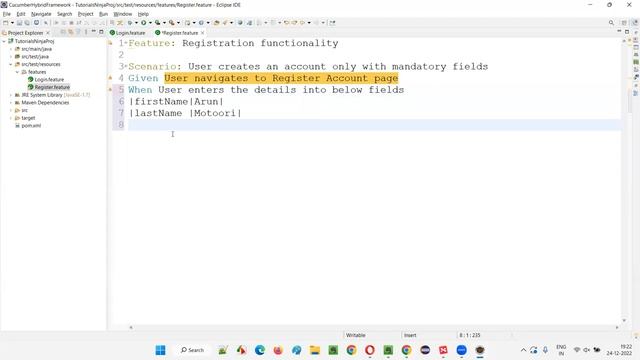The height and width of the screenshot is (360, 640).
Task: Close the Project Explorer view
Action: [48, 33]
